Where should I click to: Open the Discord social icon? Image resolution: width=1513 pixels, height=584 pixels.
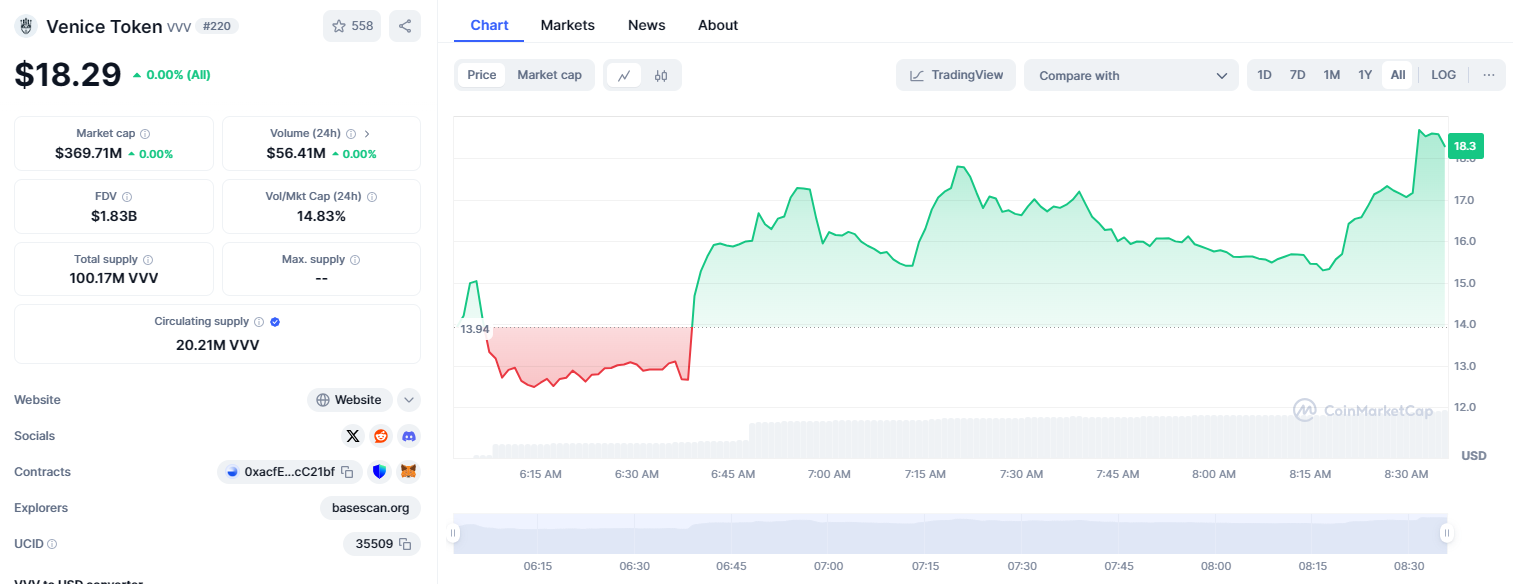pos(408,436)
